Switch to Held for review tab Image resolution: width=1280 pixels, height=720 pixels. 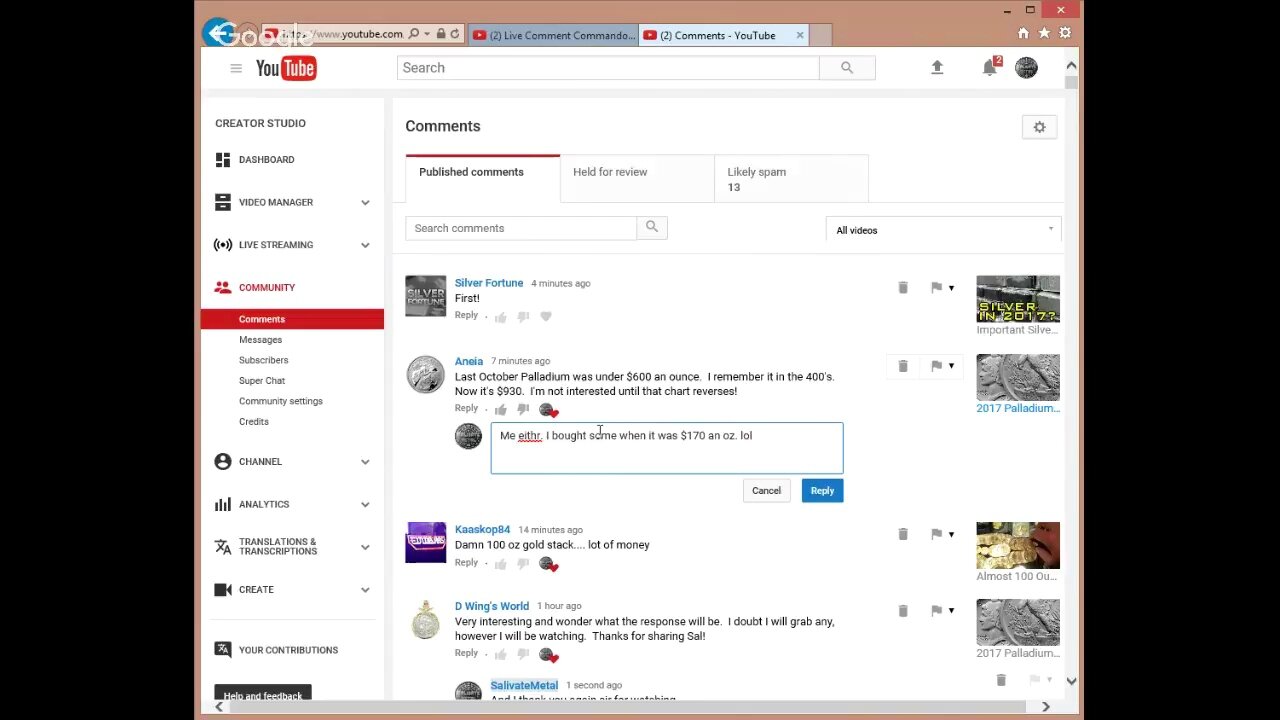(x=637, y=179)
